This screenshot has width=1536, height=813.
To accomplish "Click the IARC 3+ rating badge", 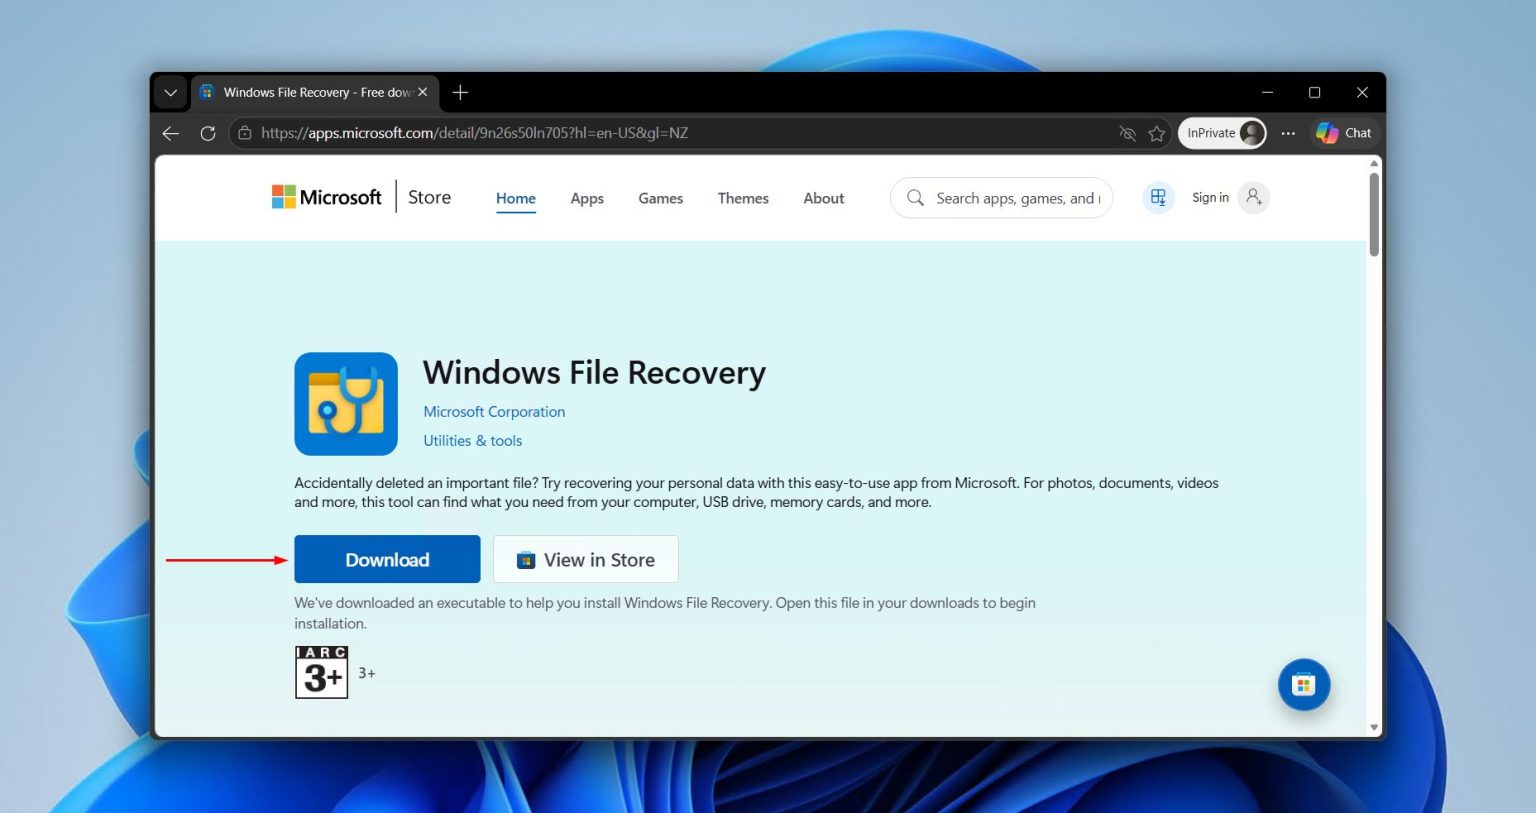I will pyautogui.click(x=321, y=672).
